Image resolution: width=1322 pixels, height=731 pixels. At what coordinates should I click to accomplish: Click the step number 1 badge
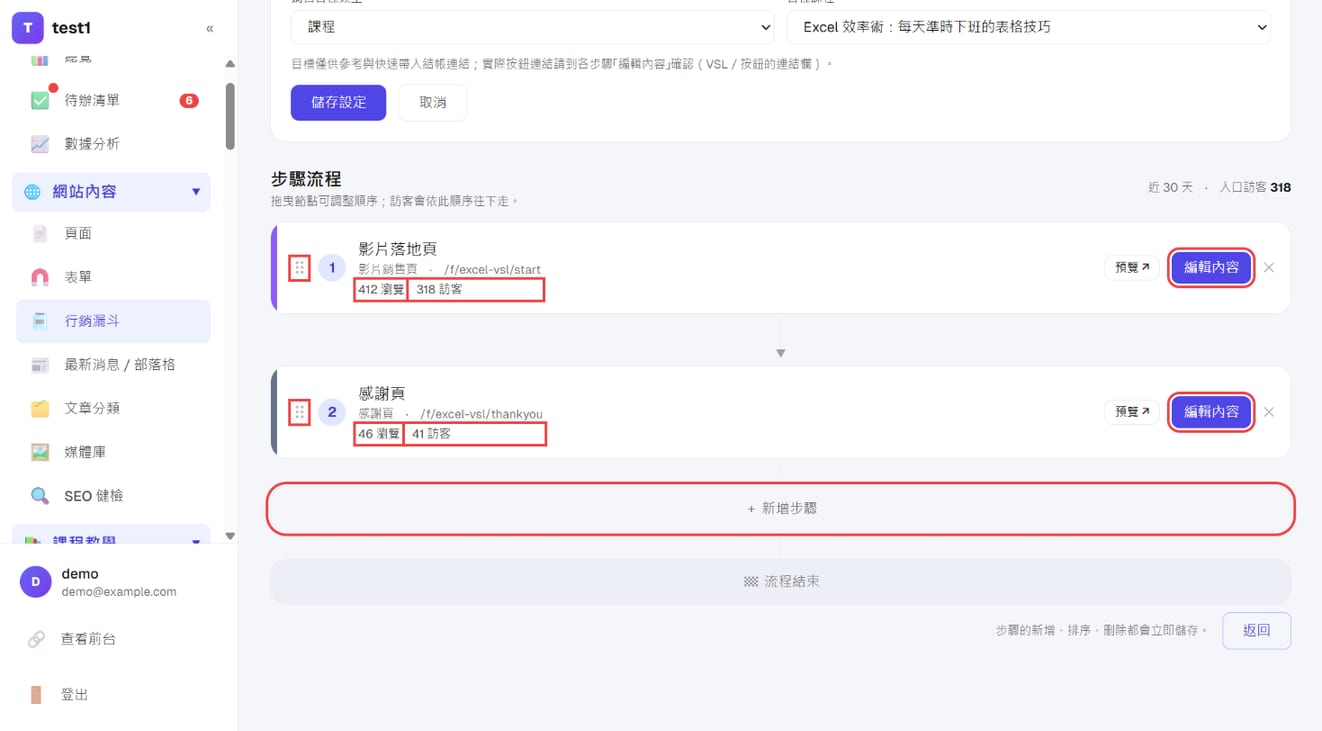click(x=332, y=268)
